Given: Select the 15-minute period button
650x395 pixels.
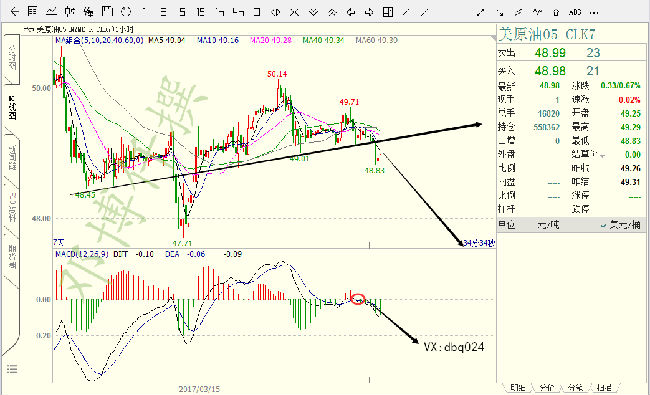Looking at the screenshot, I should click(201, 12).
